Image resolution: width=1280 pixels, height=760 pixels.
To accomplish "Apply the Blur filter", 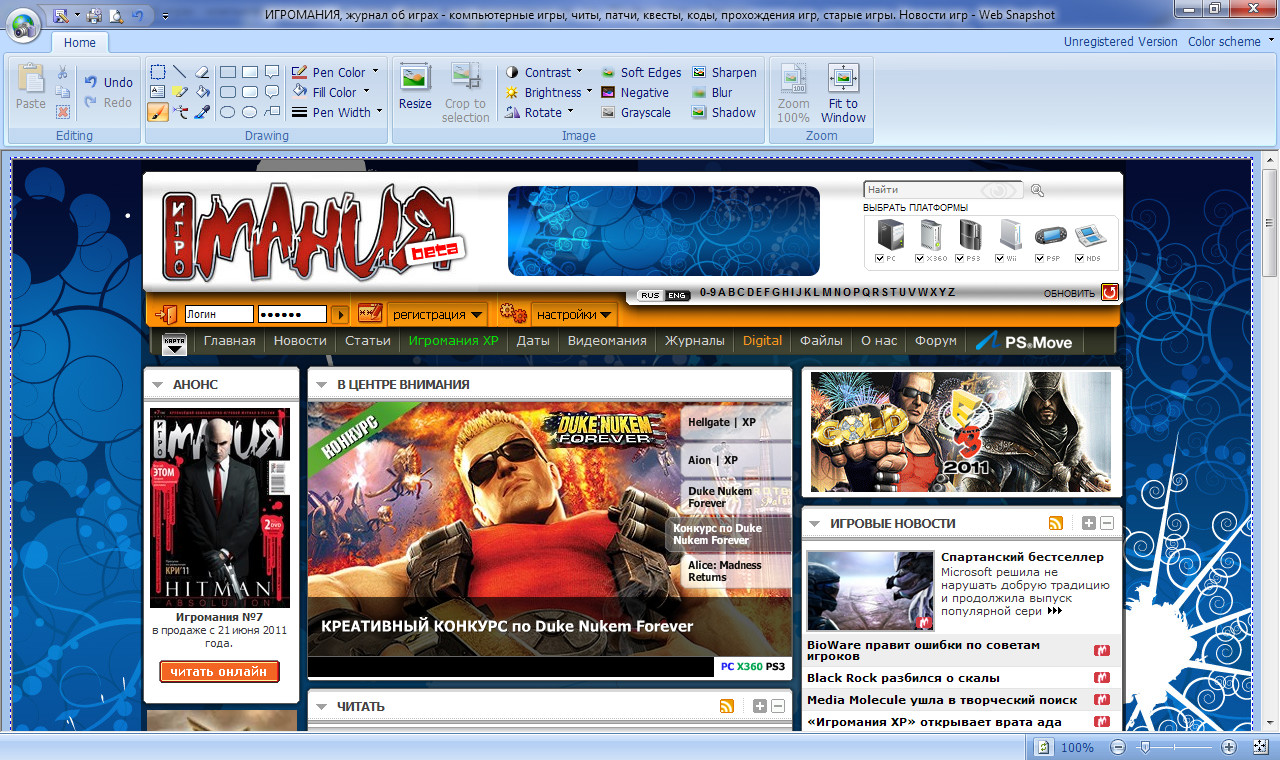I will tap(712, 92).
